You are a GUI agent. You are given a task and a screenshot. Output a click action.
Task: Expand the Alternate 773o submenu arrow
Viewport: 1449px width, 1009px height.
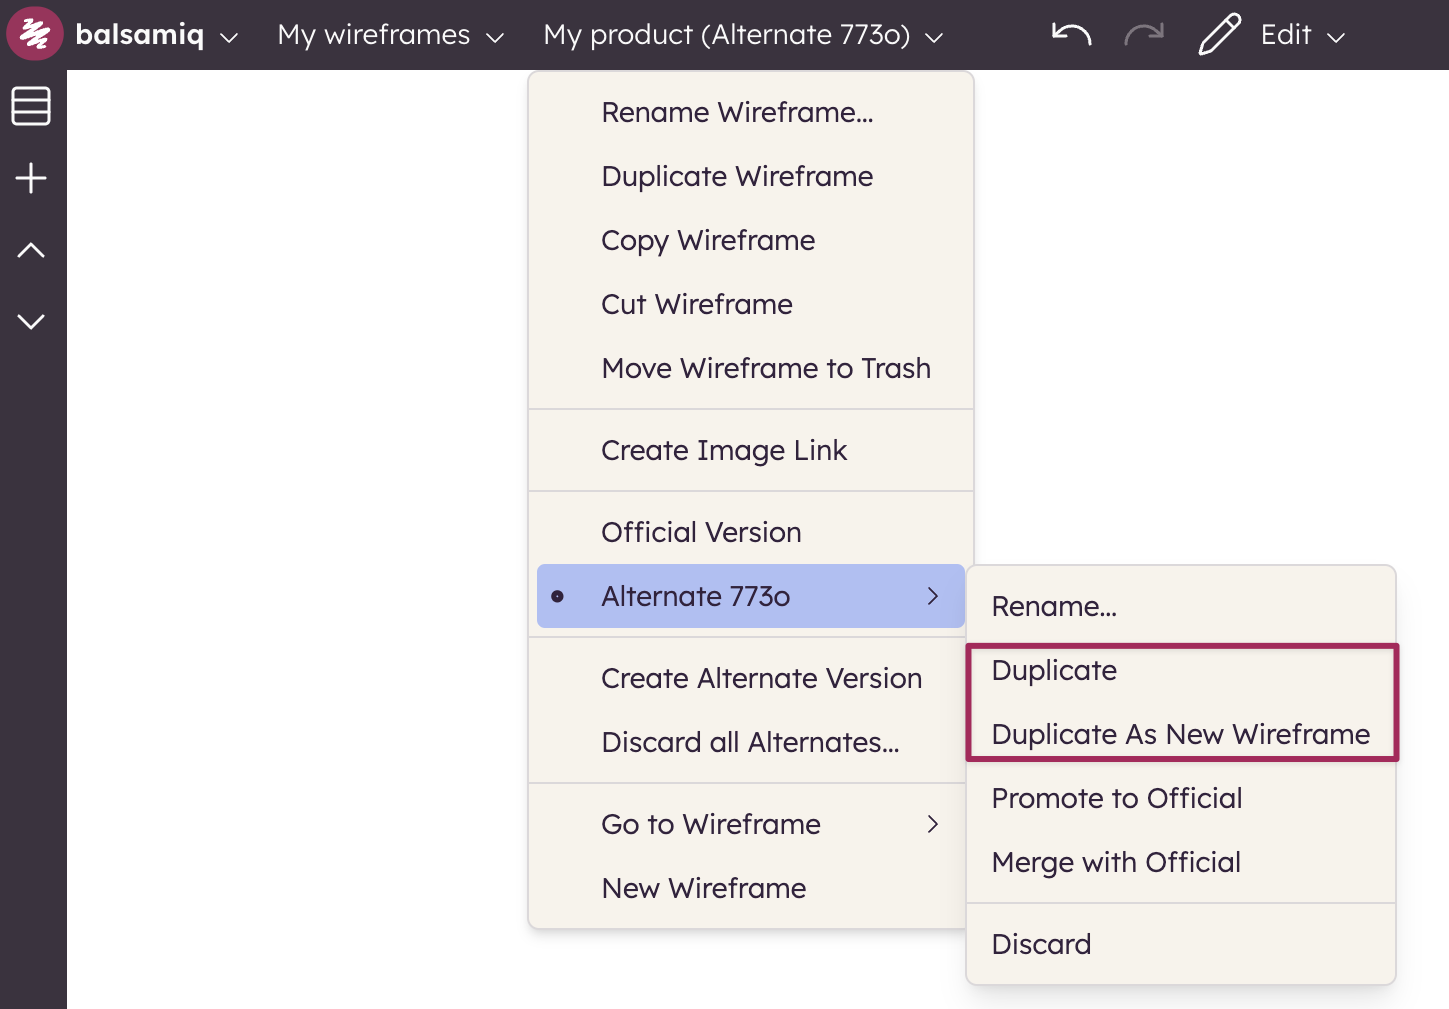[933, 596]
